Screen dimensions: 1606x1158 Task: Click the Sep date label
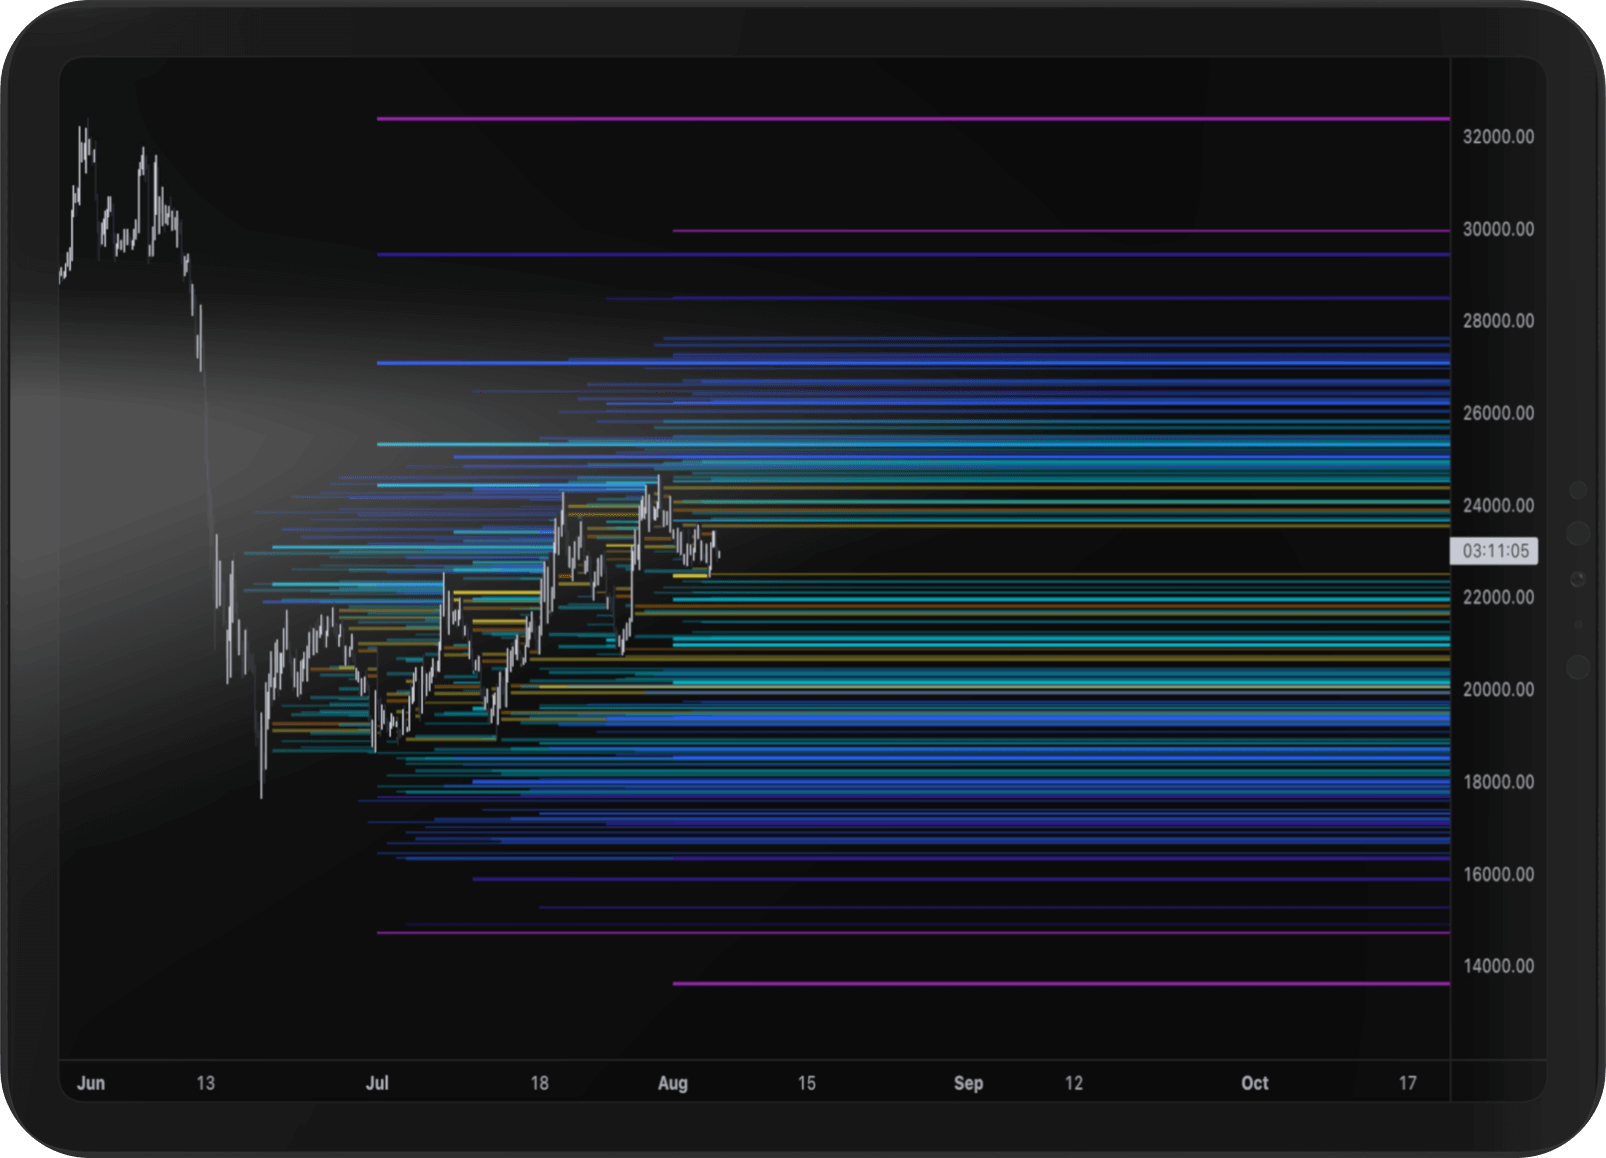click(x=968, y=1083)
